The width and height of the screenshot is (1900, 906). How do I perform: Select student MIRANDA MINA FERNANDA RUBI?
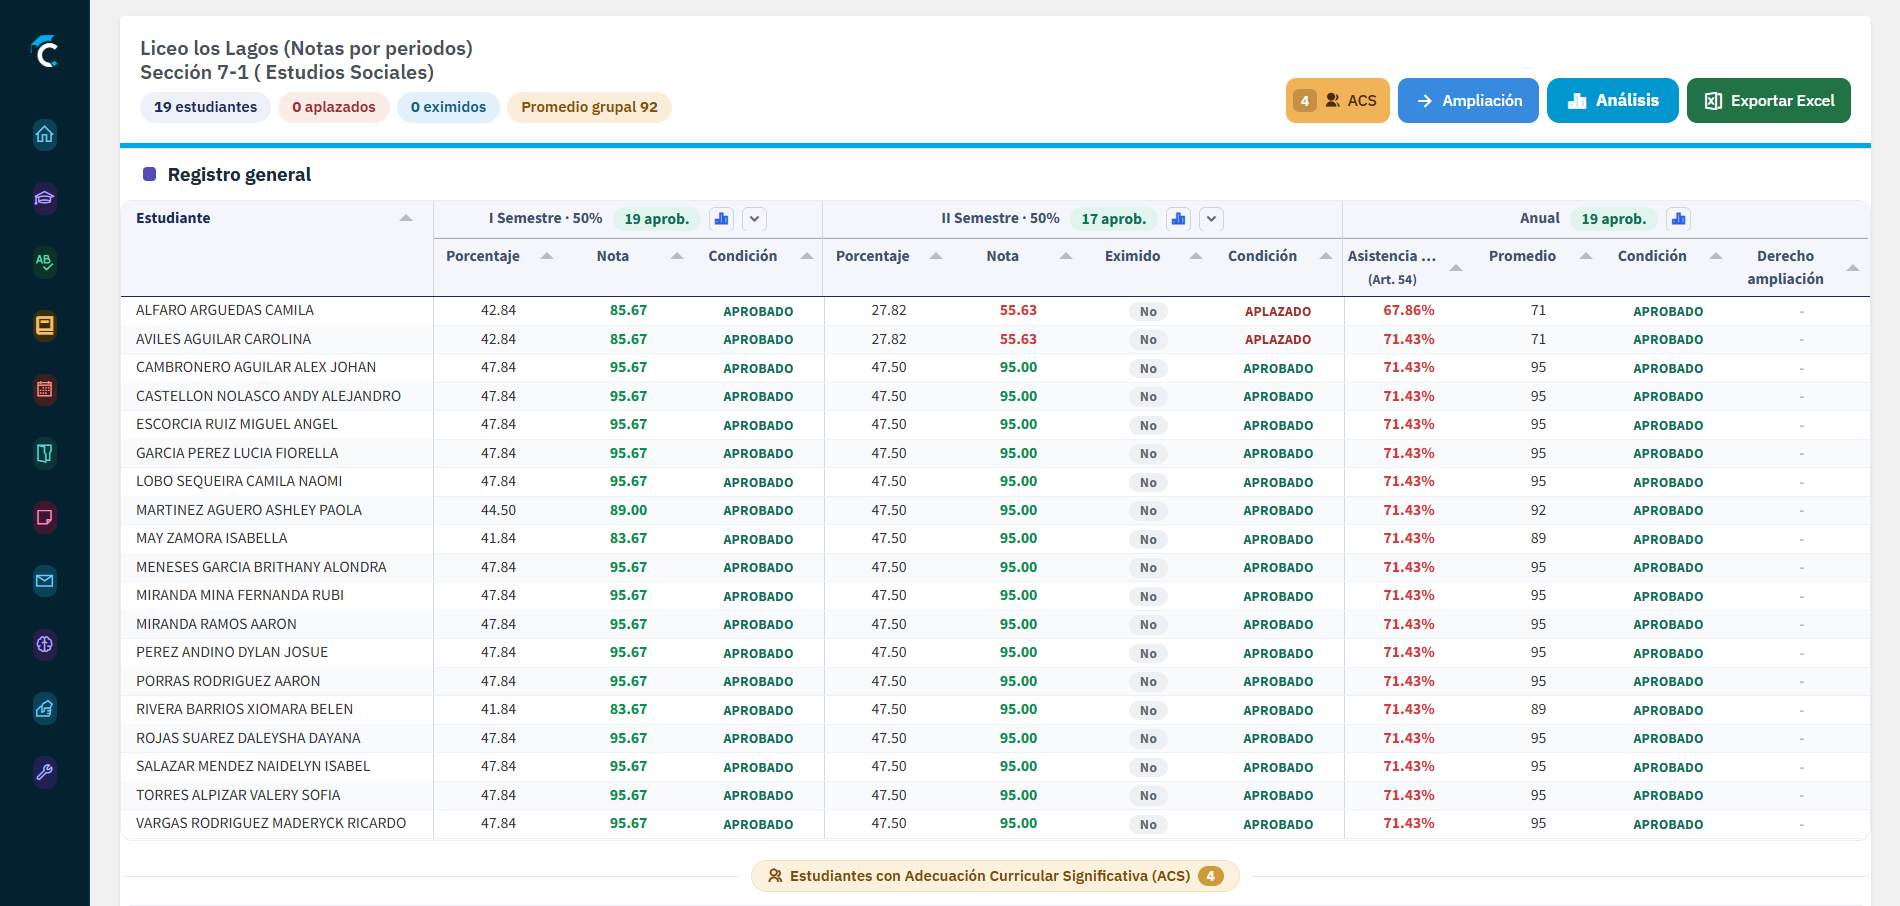240,595
